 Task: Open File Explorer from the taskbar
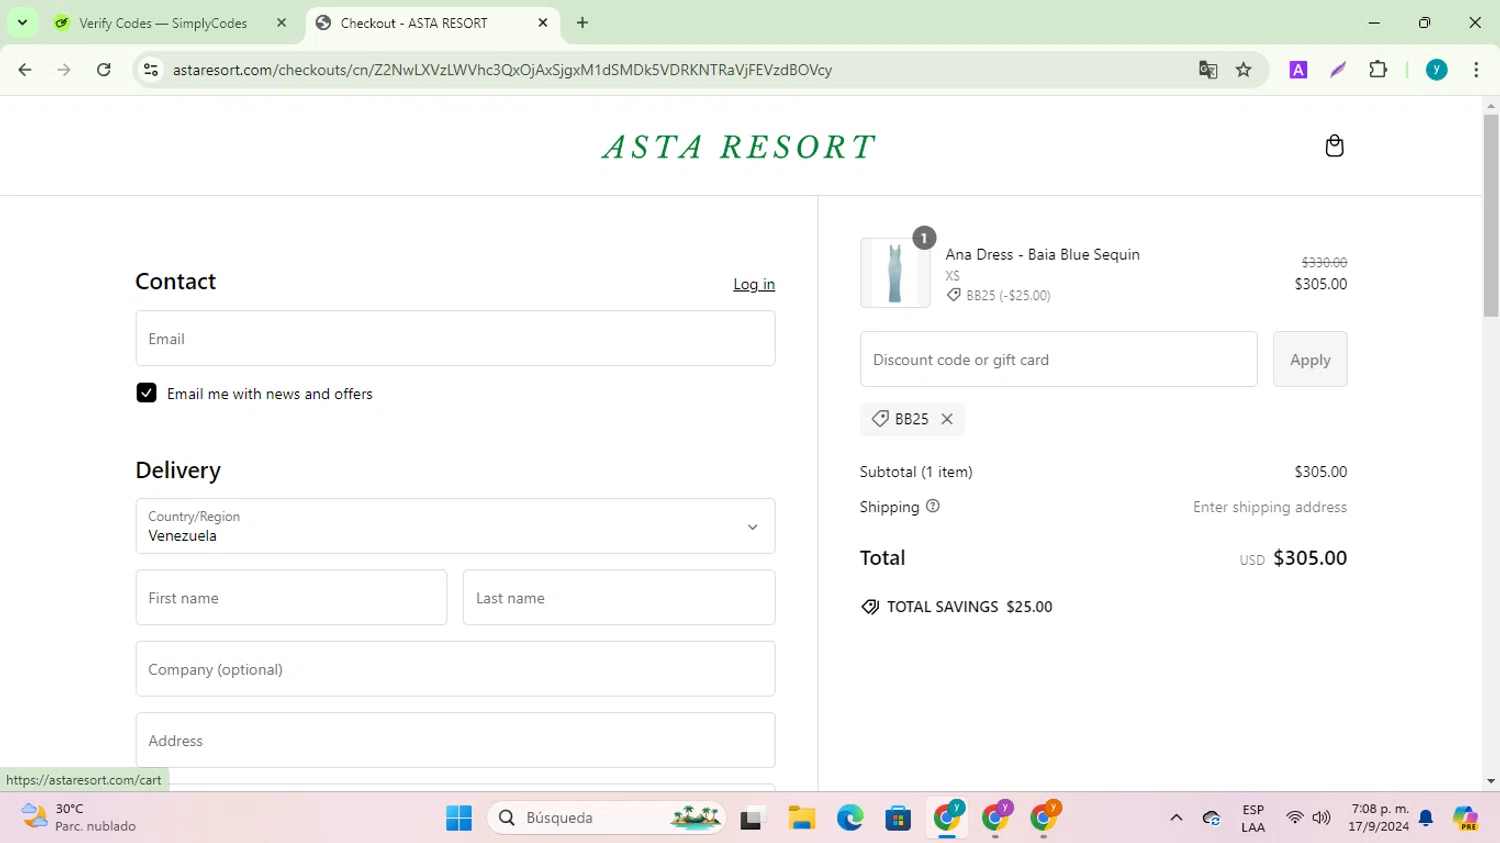801,818
